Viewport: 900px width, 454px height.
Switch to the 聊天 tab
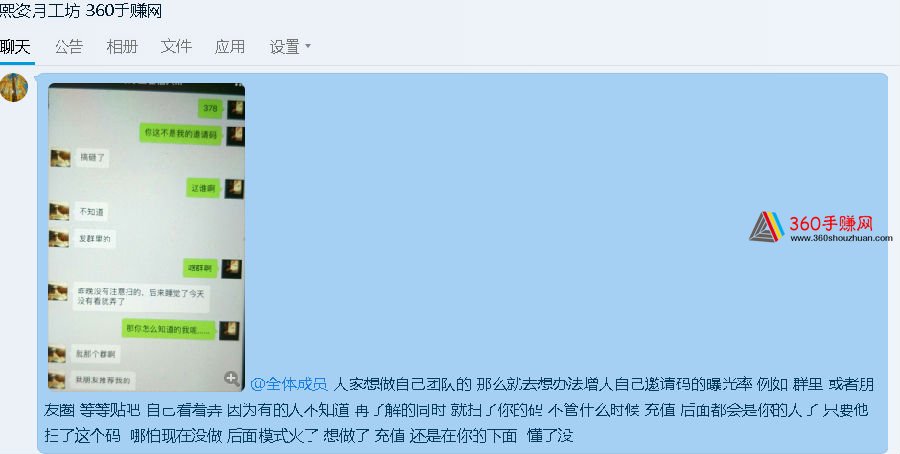pyautogui.click(x=15, y=46)
